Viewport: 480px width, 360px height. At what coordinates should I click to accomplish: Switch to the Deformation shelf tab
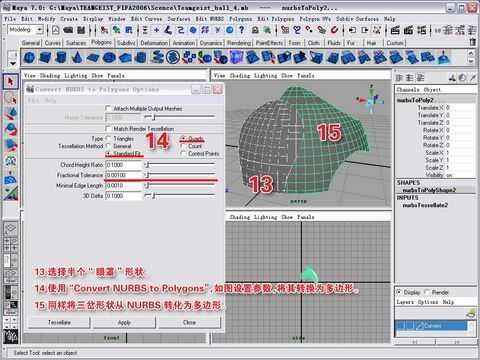[x=154, y=43]
